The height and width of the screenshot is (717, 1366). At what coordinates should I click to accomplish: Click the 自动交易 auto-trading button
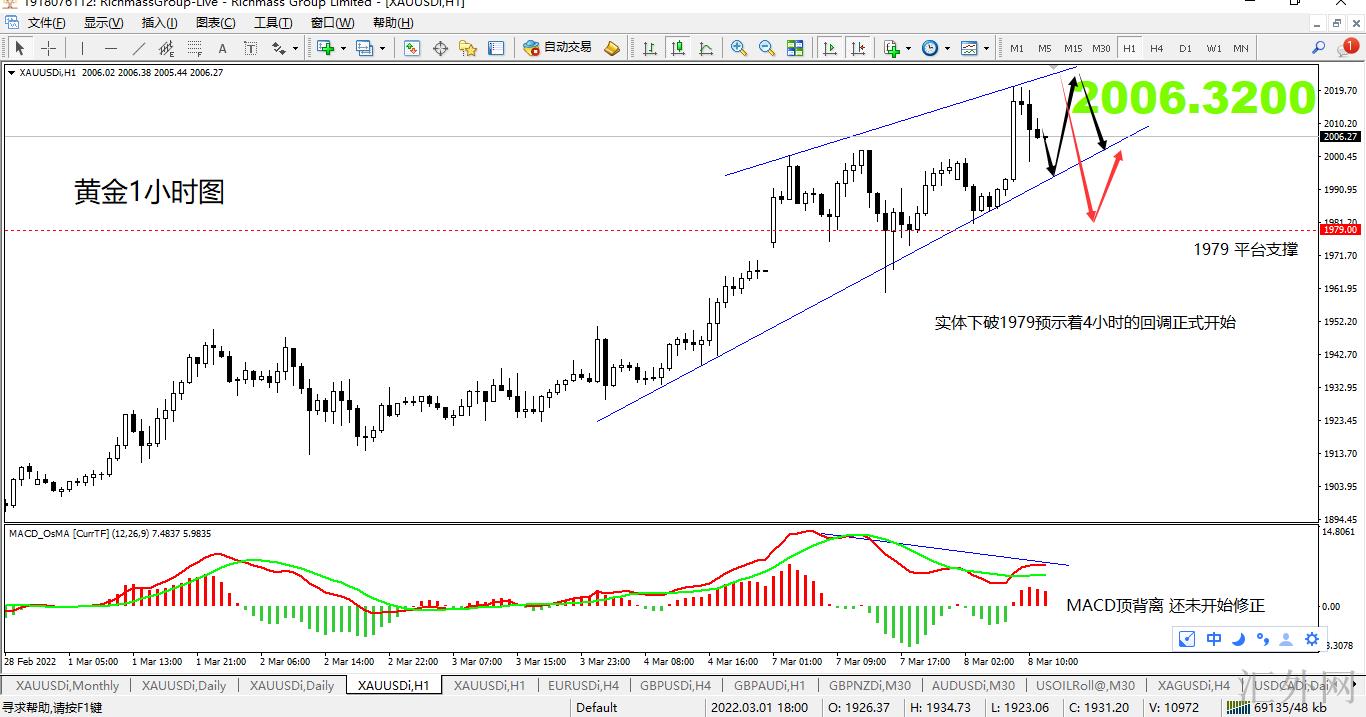pyautogui.click(x=558, y=48)
